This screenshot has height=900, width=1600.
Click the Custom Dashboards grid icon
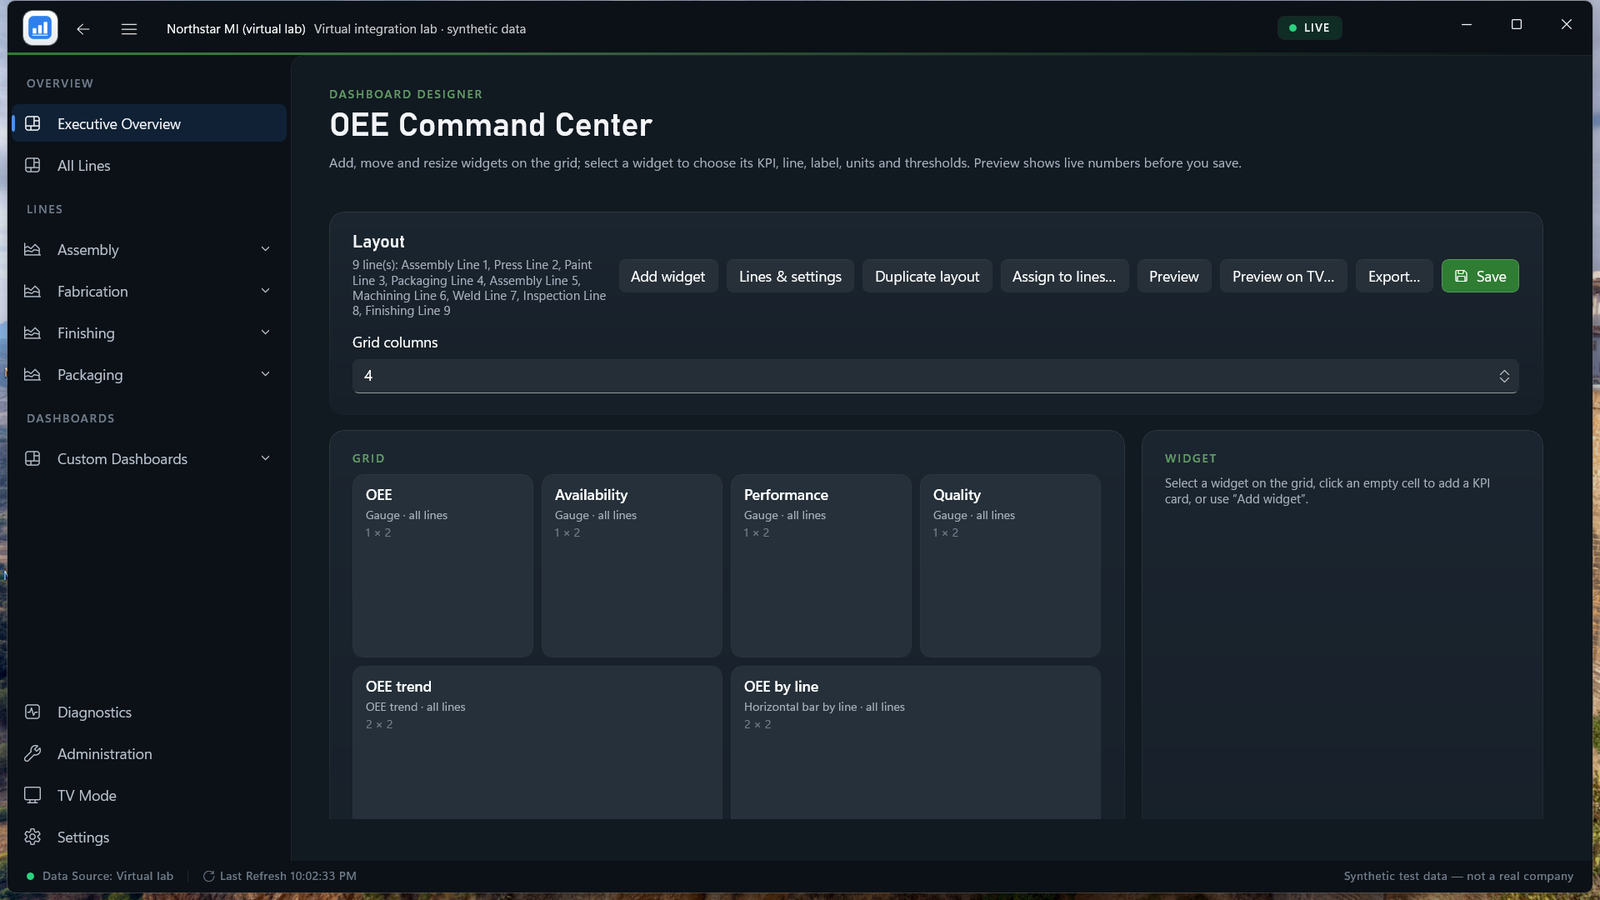pos(33,459)
